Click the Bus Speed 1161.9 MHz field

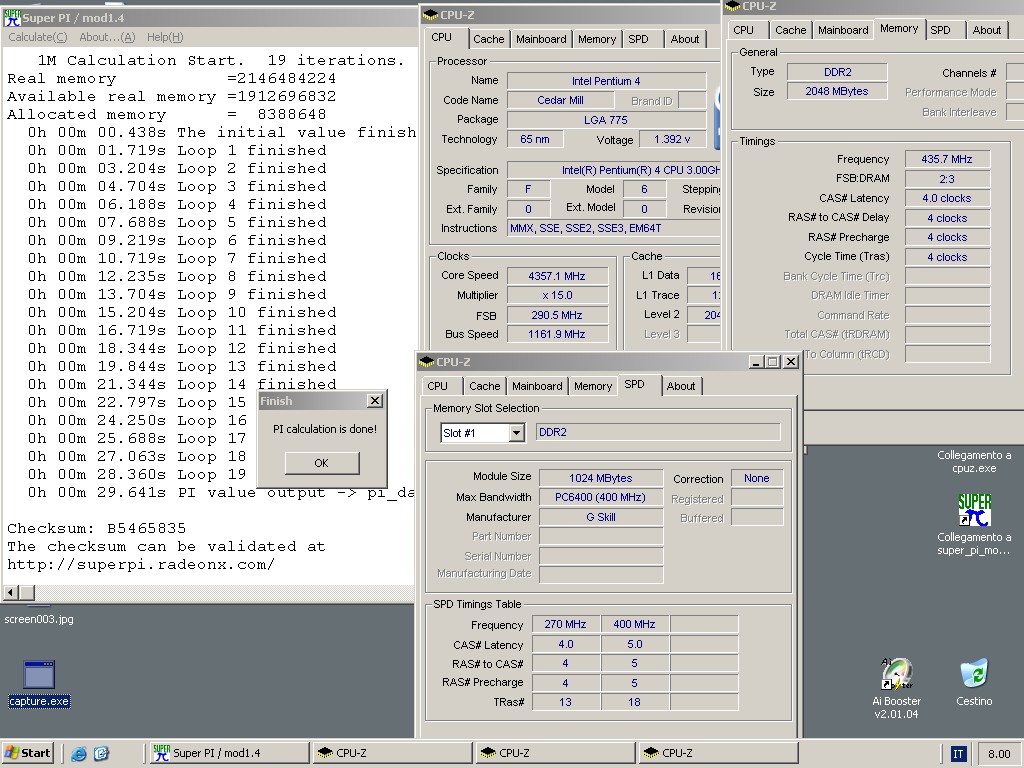[x=557, y=334]
